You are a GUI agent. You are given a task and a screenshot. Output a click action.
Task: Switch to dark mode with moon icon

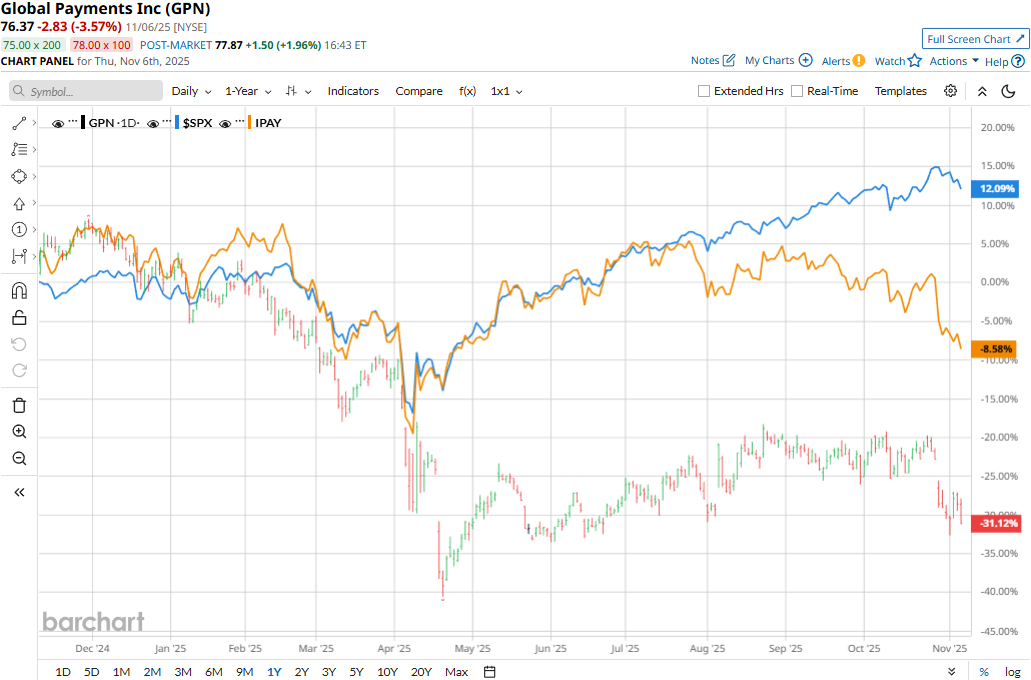pyautogui.click(x=1008, y=91)
